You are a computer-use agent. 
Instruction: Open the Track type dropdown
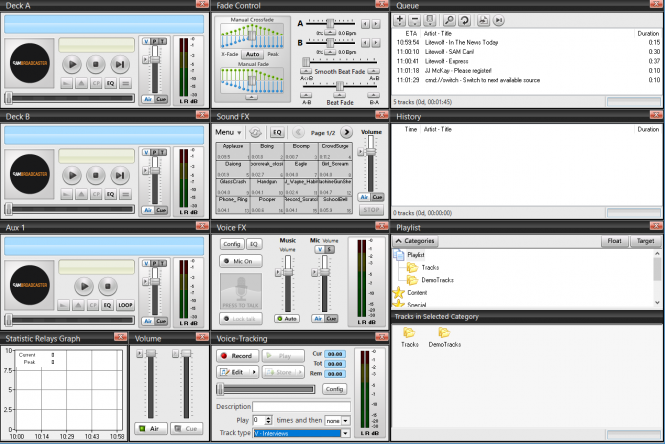point(346,433)
